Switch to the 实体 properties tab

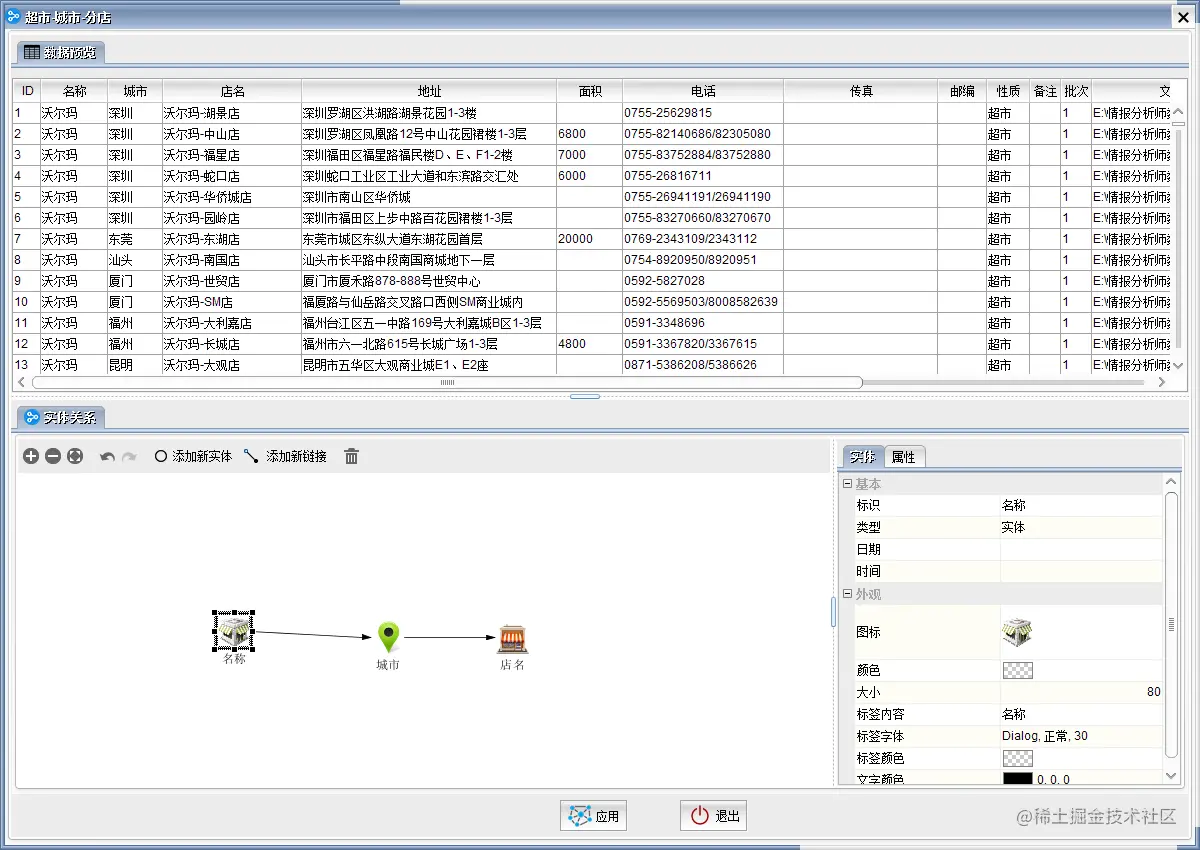tap(863, 457)
